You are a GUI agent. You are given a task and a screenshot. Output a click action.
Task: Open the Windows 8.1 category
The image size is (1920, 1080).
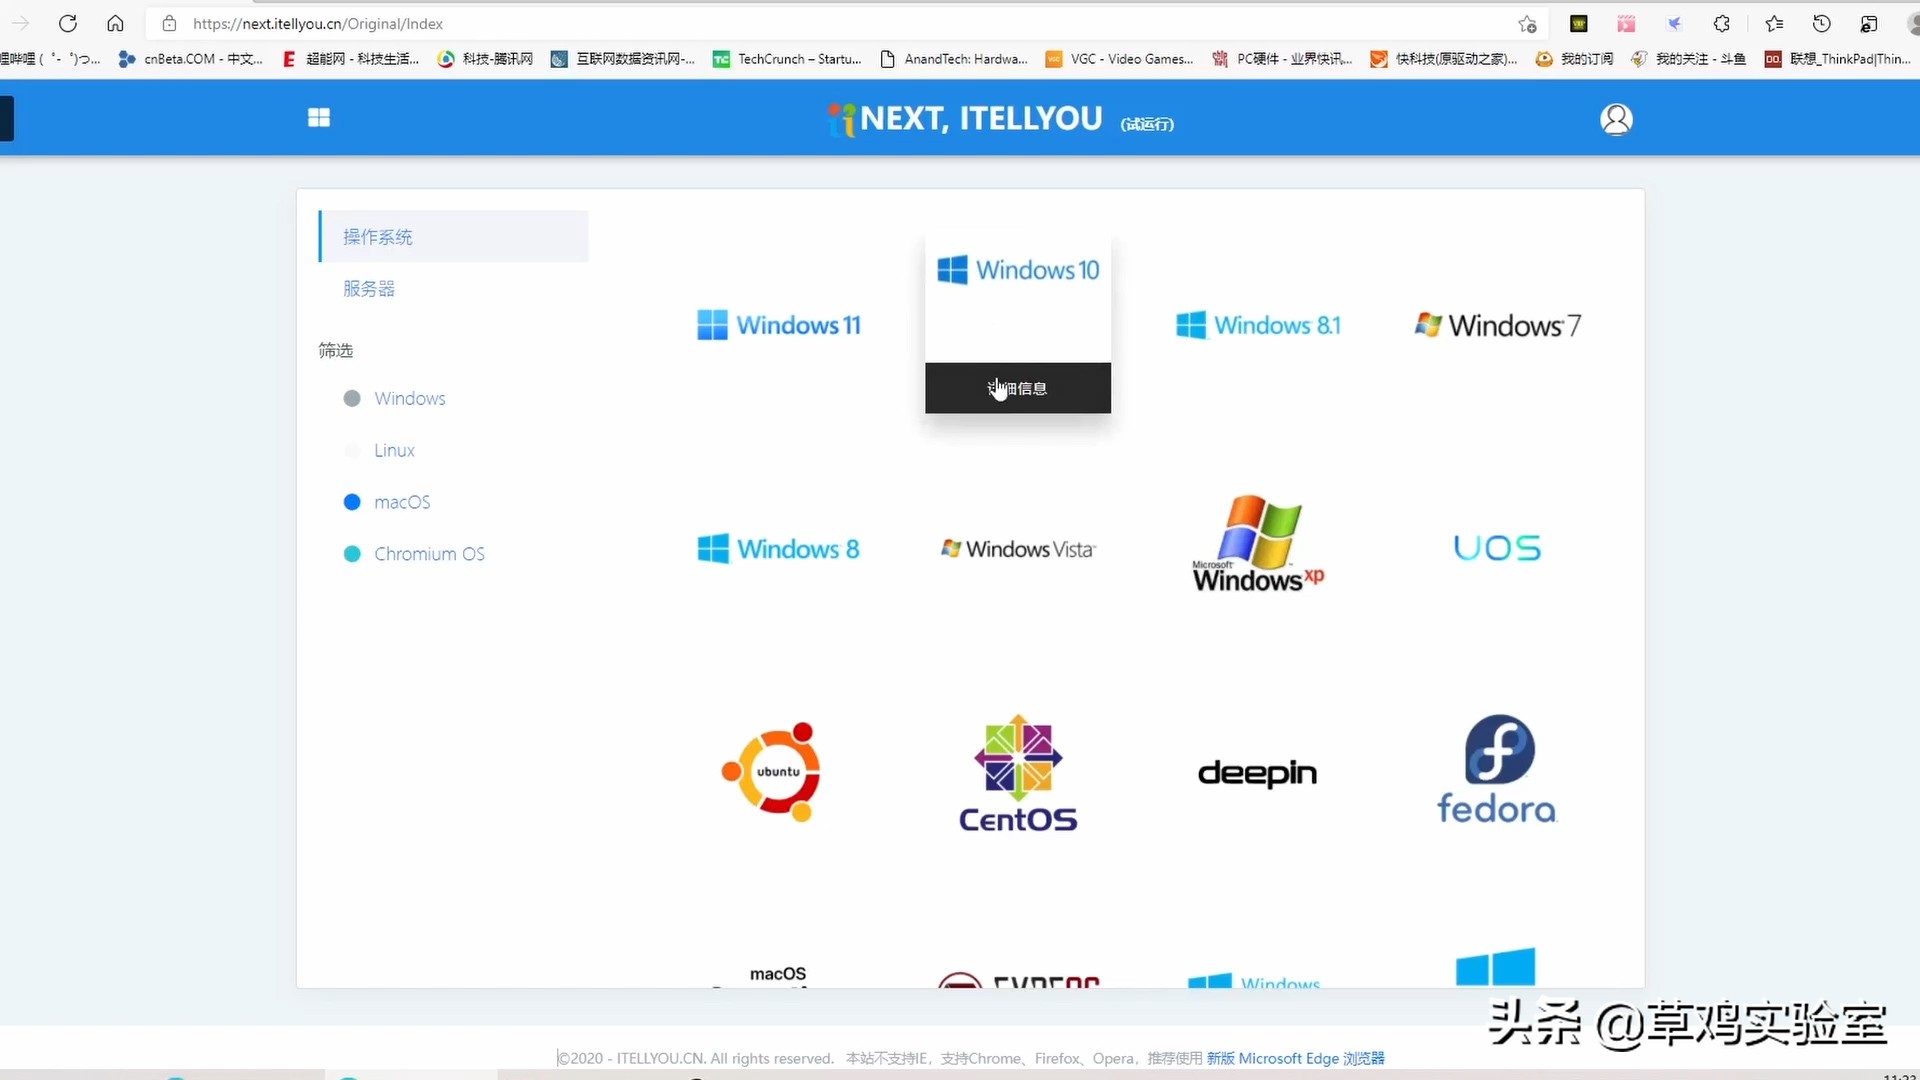pos(1258,325)
